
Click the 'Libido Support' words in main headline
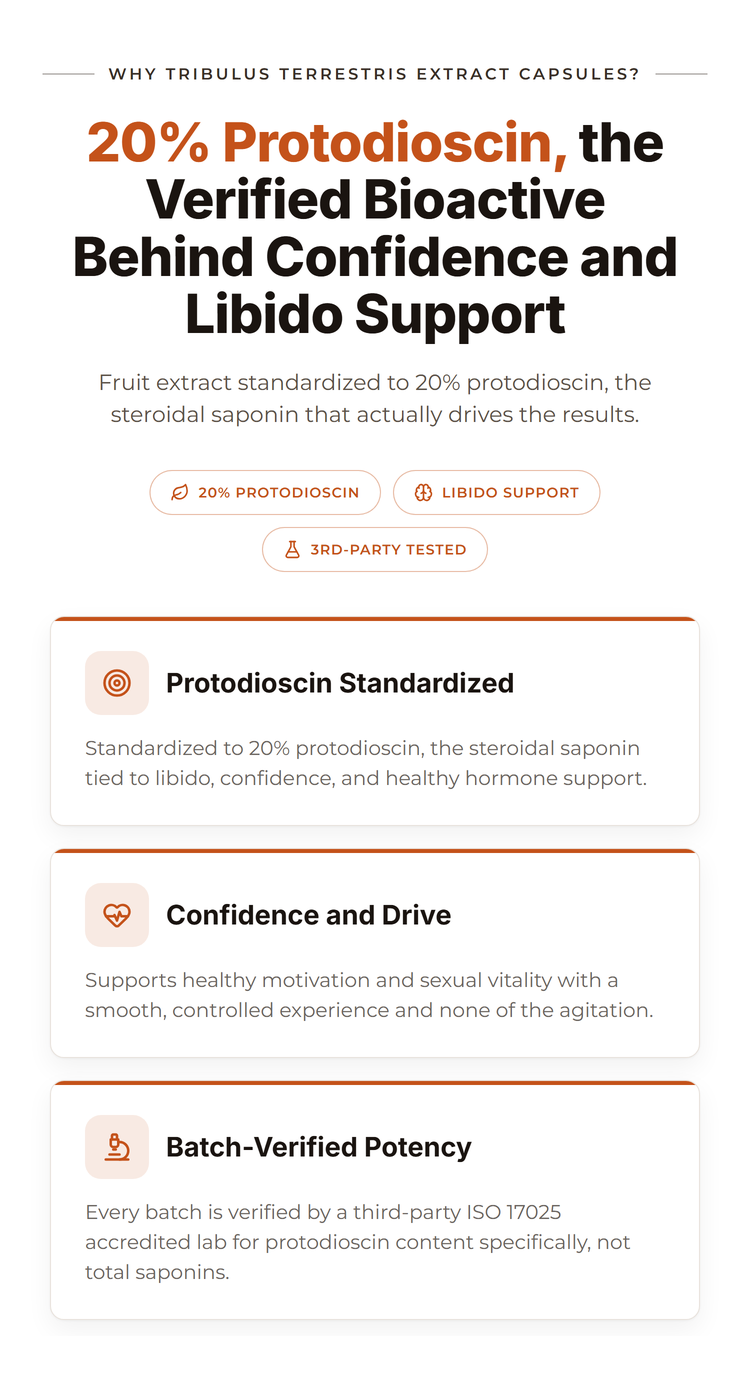375,314
